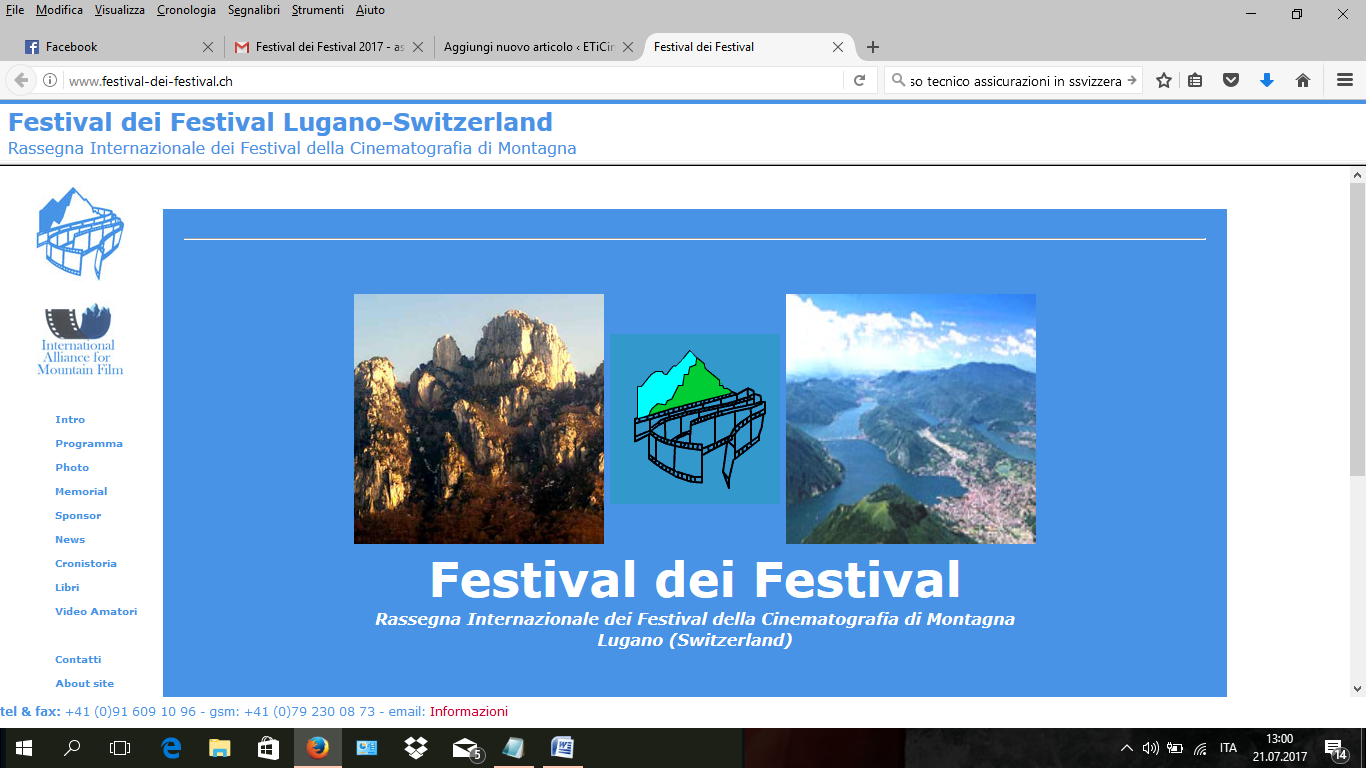Open Mail app in taskbar
Screen dimensions: 1366x768
(x=464, y=748)
